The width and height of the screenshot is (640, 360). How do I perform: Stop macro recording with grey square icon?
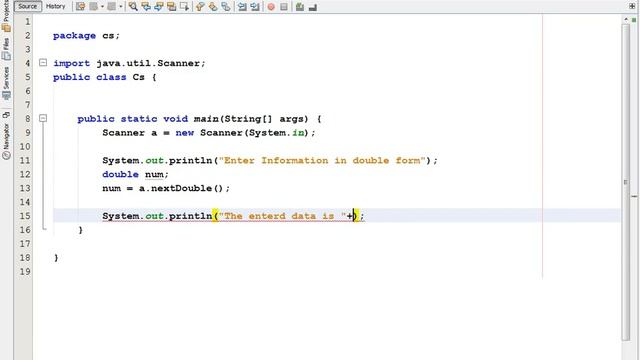point(284,7)
